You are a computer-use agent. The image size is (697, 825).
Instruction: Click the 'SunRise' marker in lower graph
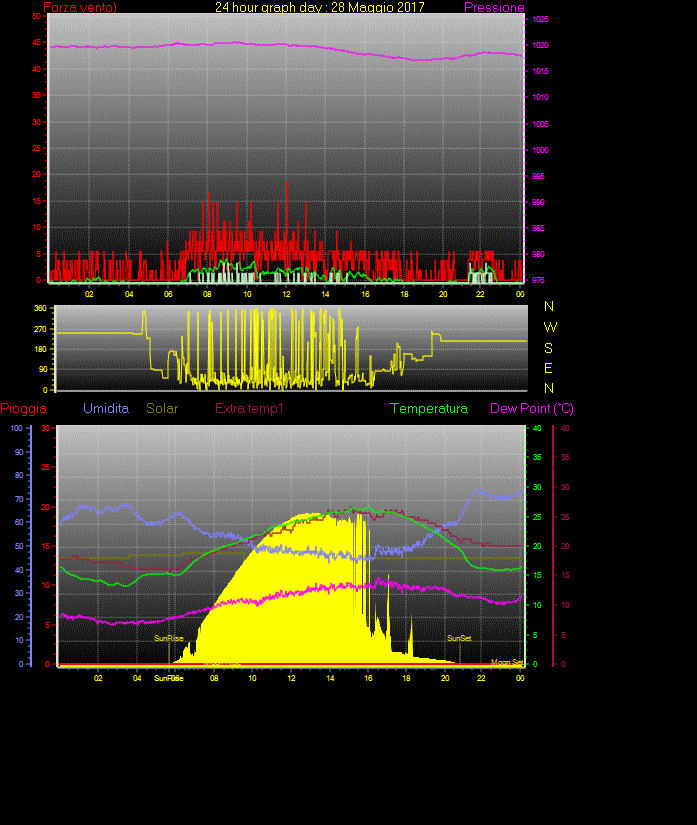[169, 638]
